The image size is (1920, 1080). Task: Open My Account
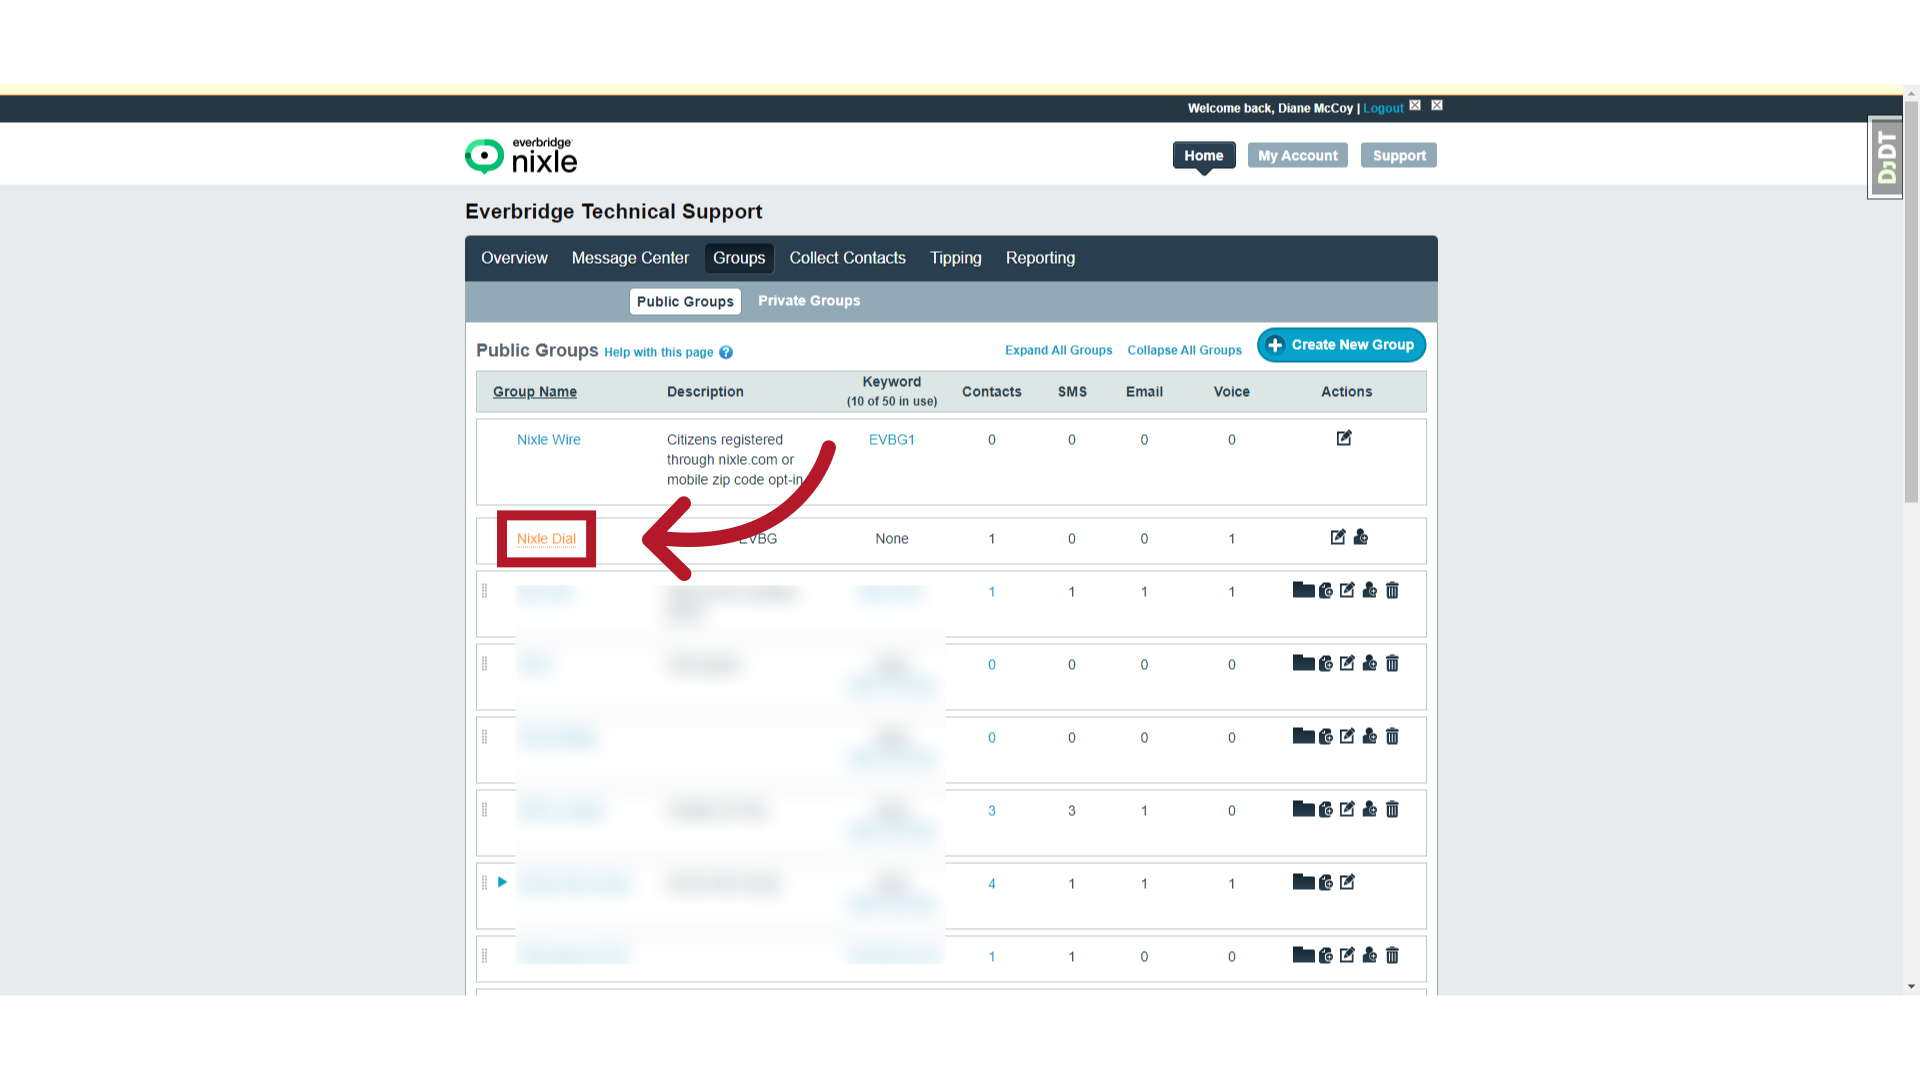1298,155
